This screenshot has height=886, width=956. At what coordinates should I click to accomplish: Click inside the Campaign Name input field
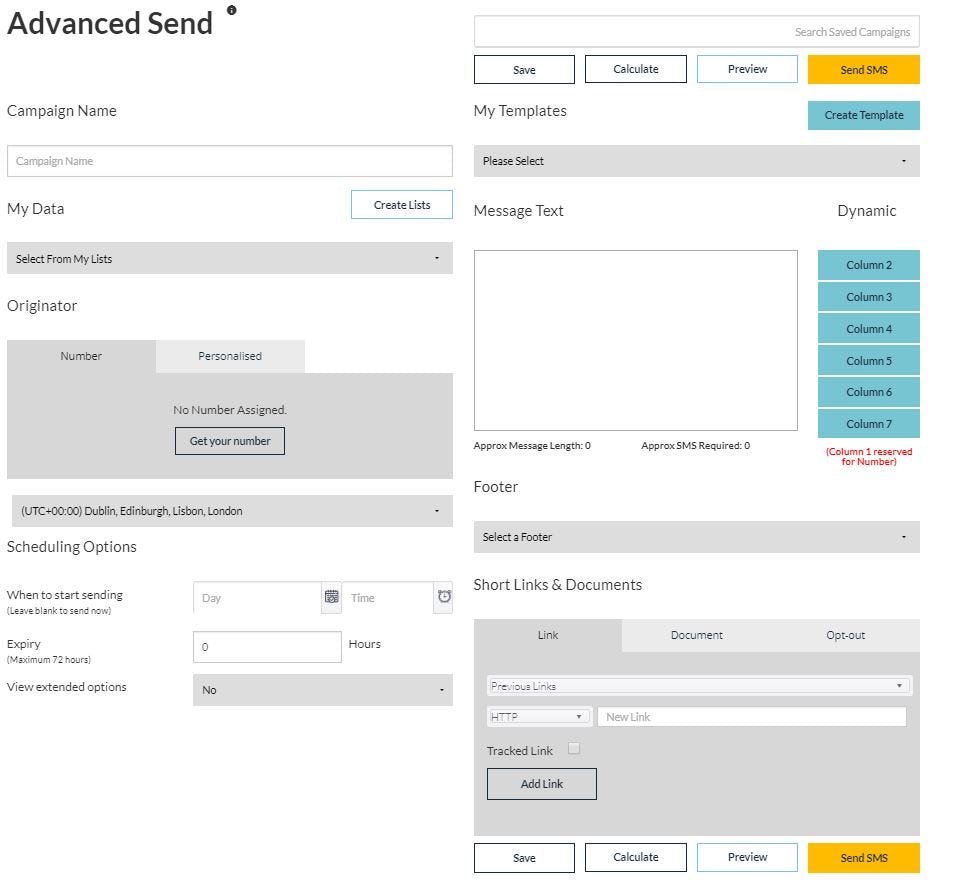(x=230, y=161)
